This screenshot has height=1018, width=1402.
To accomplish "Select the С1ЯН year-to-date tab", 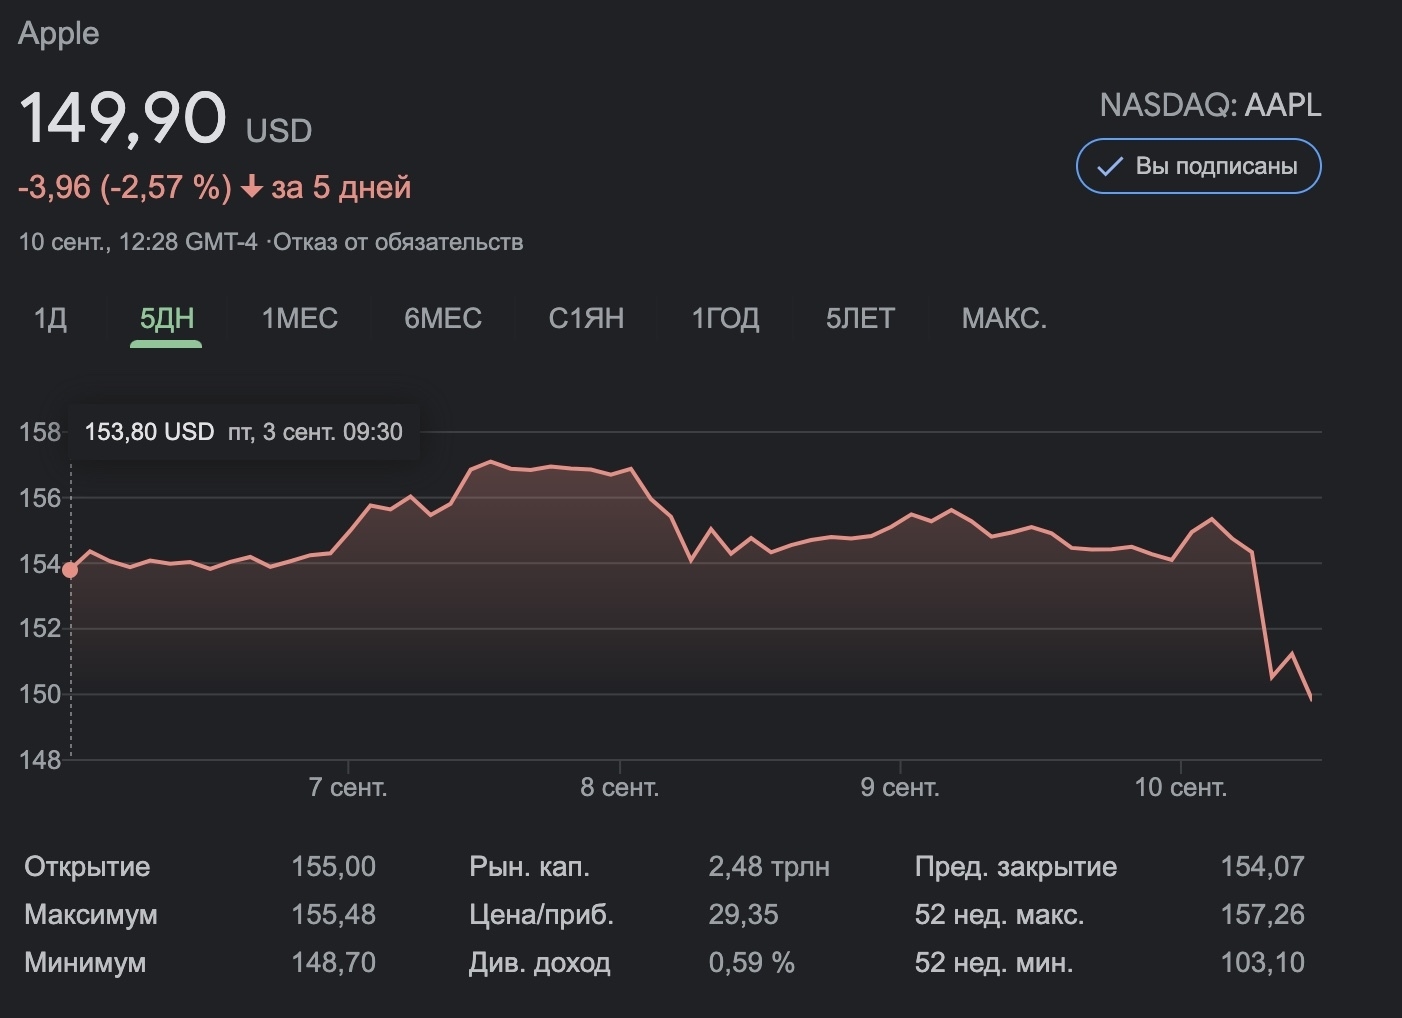I will [x=586, y=319].
